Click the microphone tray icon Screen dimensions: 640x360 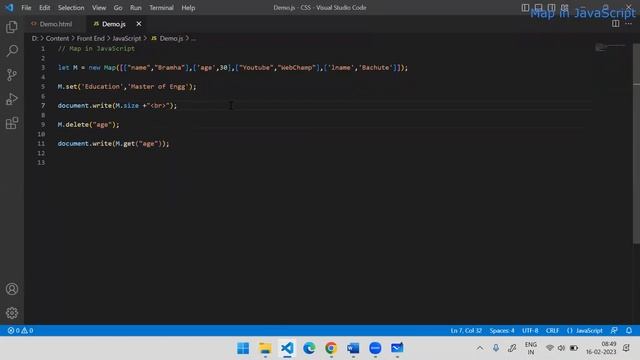pyautogui.click(x=496, y=348)
